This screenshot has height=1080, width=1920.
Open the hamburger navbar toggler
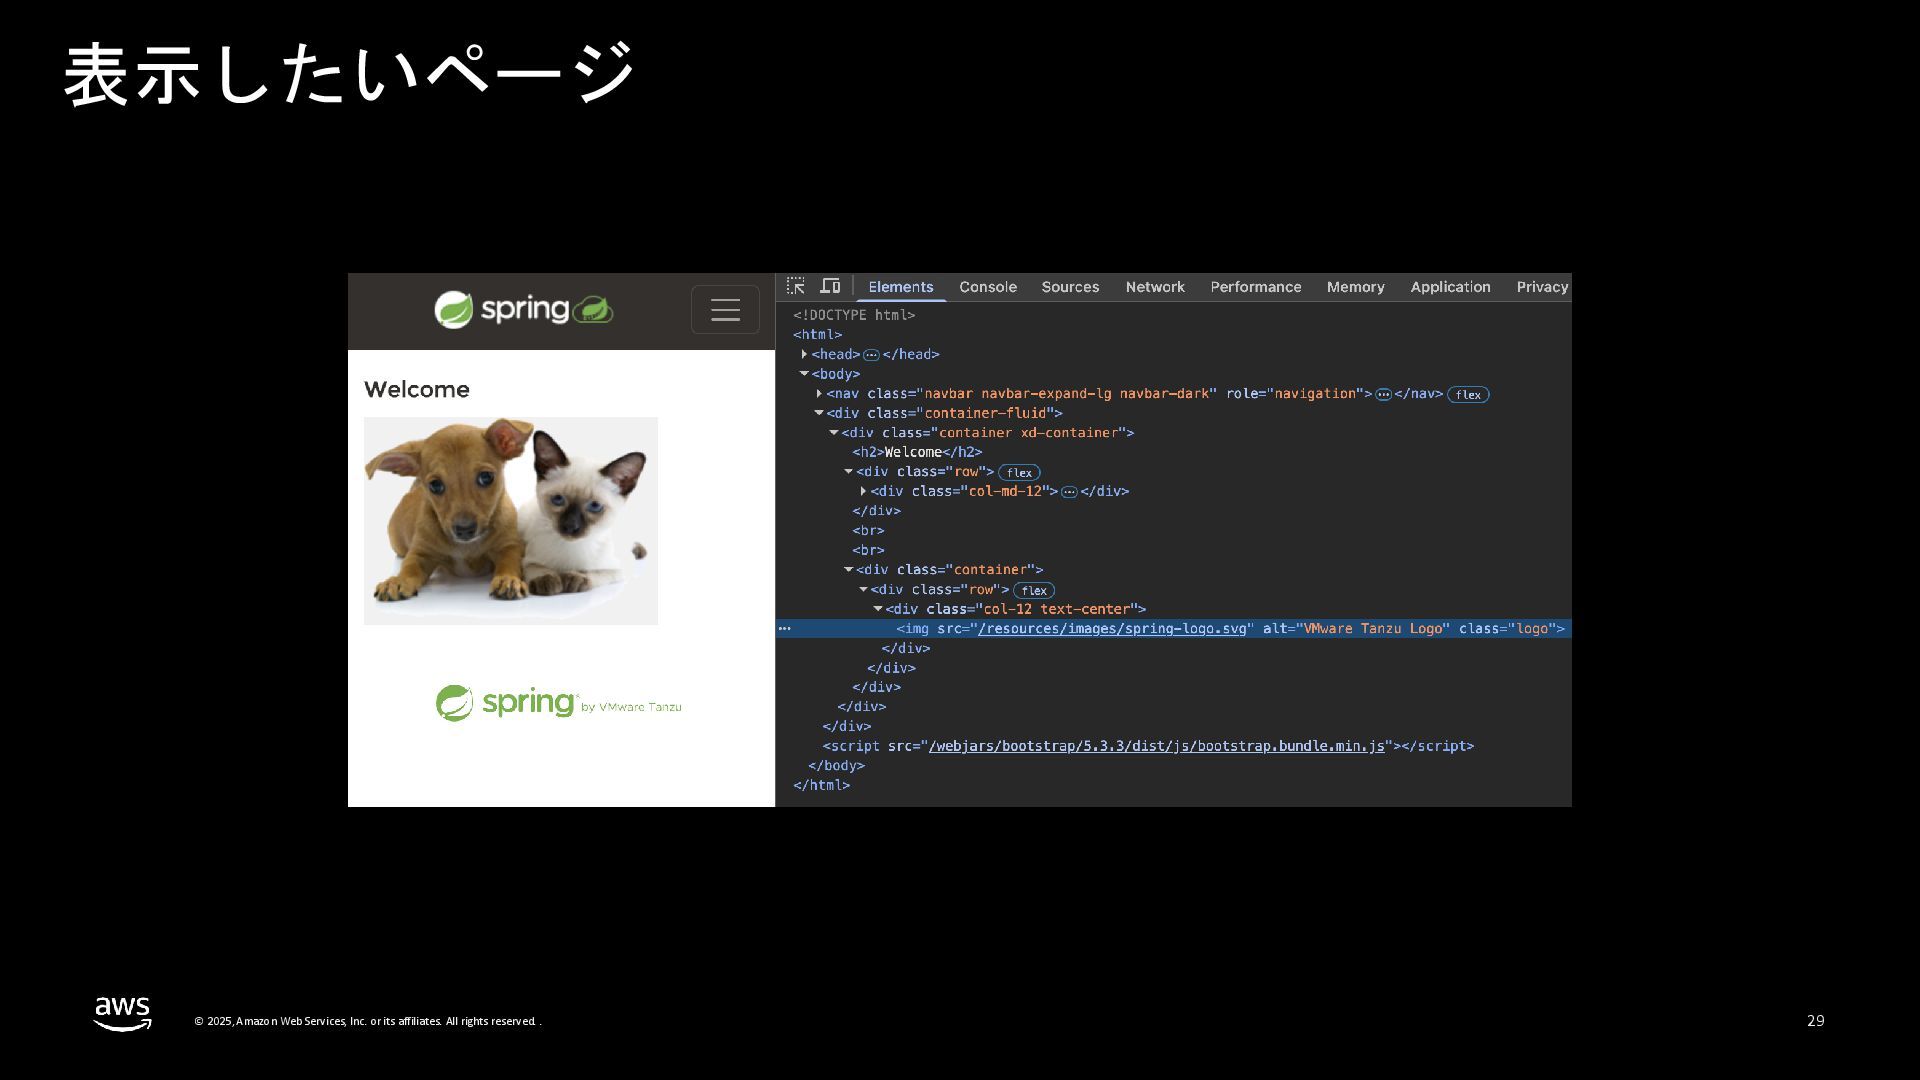(x=725, y=310)
